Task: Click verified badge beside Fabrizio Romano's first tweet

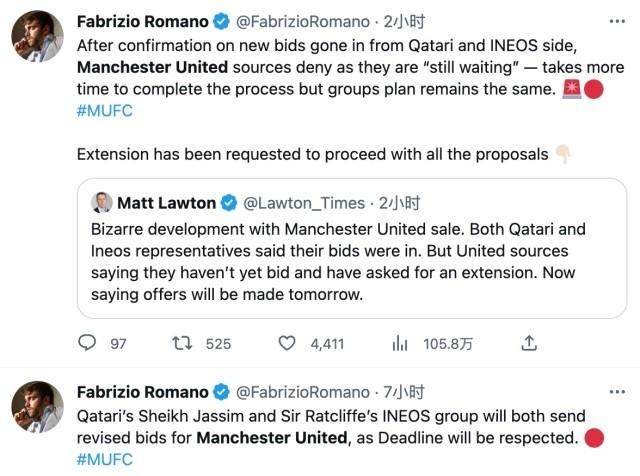Action: tap(220, 22)
